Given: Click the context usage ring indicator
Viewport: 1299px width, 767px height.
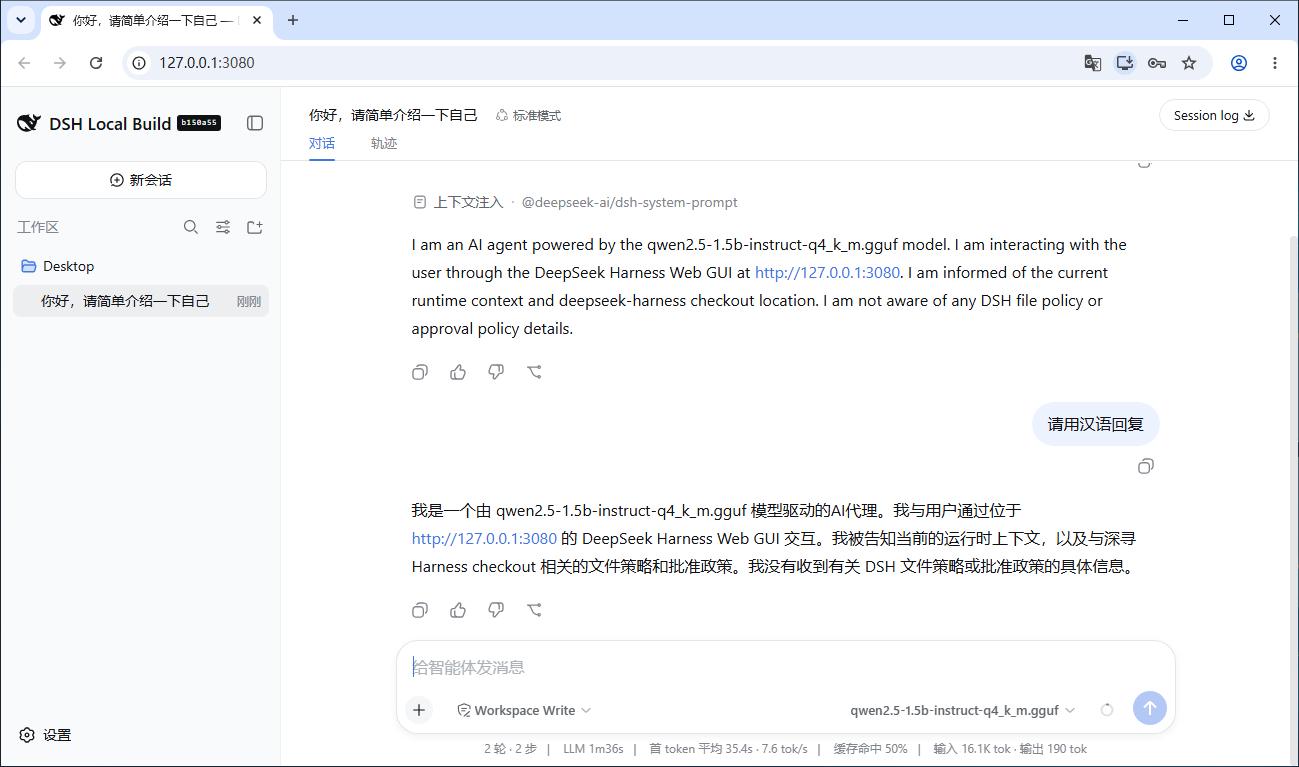Looking at the screenshot, I should (x=1107, y=710).
